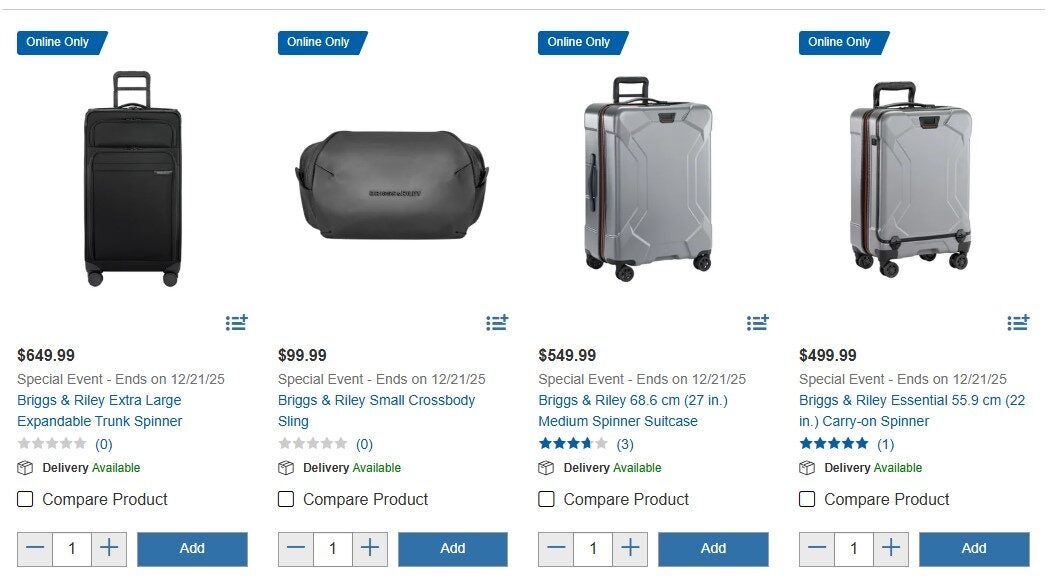Screen dimensions: 1048x584
Task: Decrease quantity for Small Crossbody Sling
Action: [x=296, y=548]
